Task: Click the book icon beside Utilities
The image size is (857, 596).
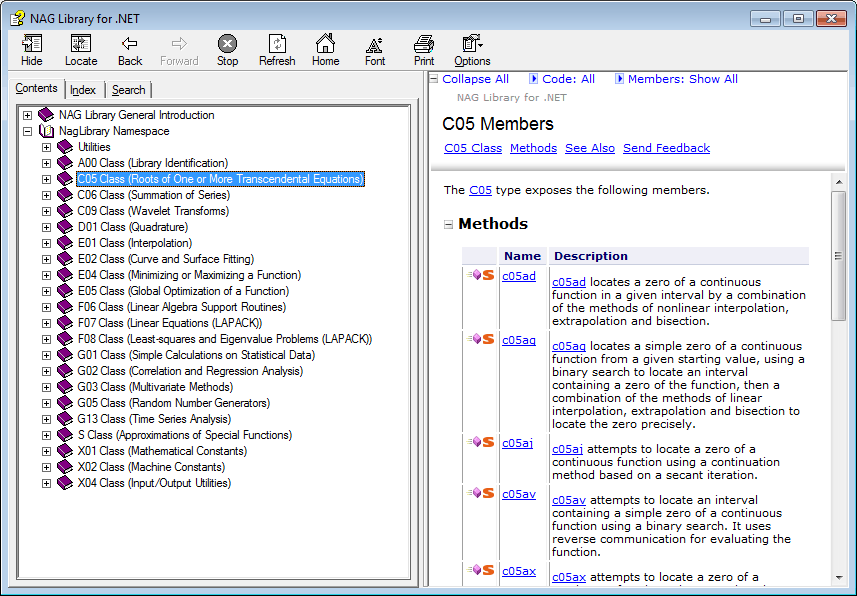Action: 65,147
